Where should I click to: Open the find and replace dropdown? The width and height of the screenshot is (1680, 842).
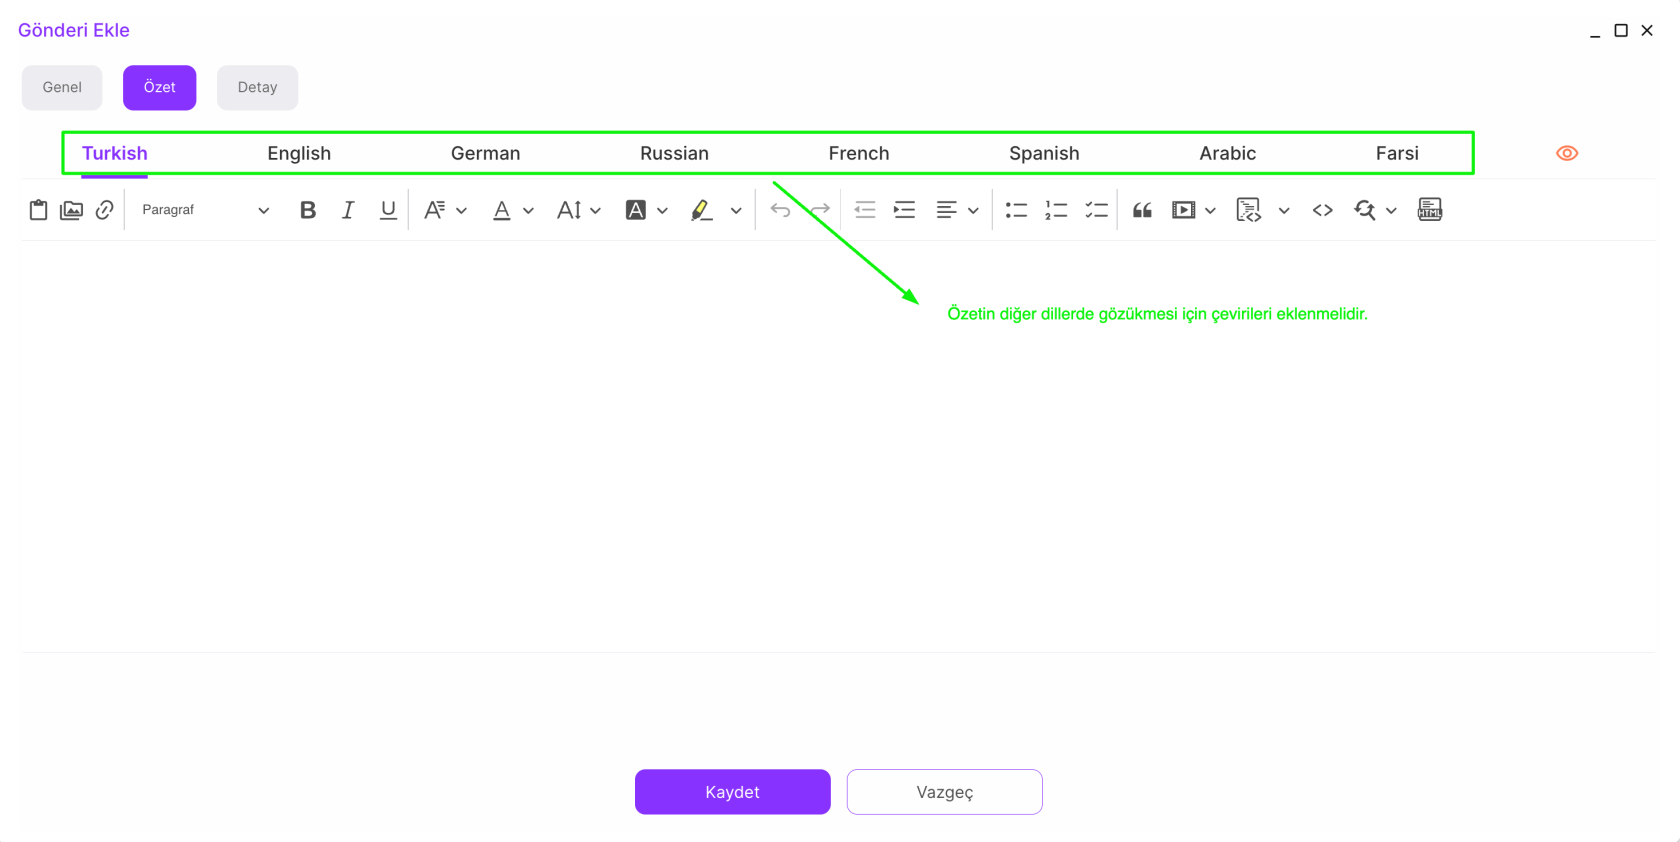click(1390, 211)
